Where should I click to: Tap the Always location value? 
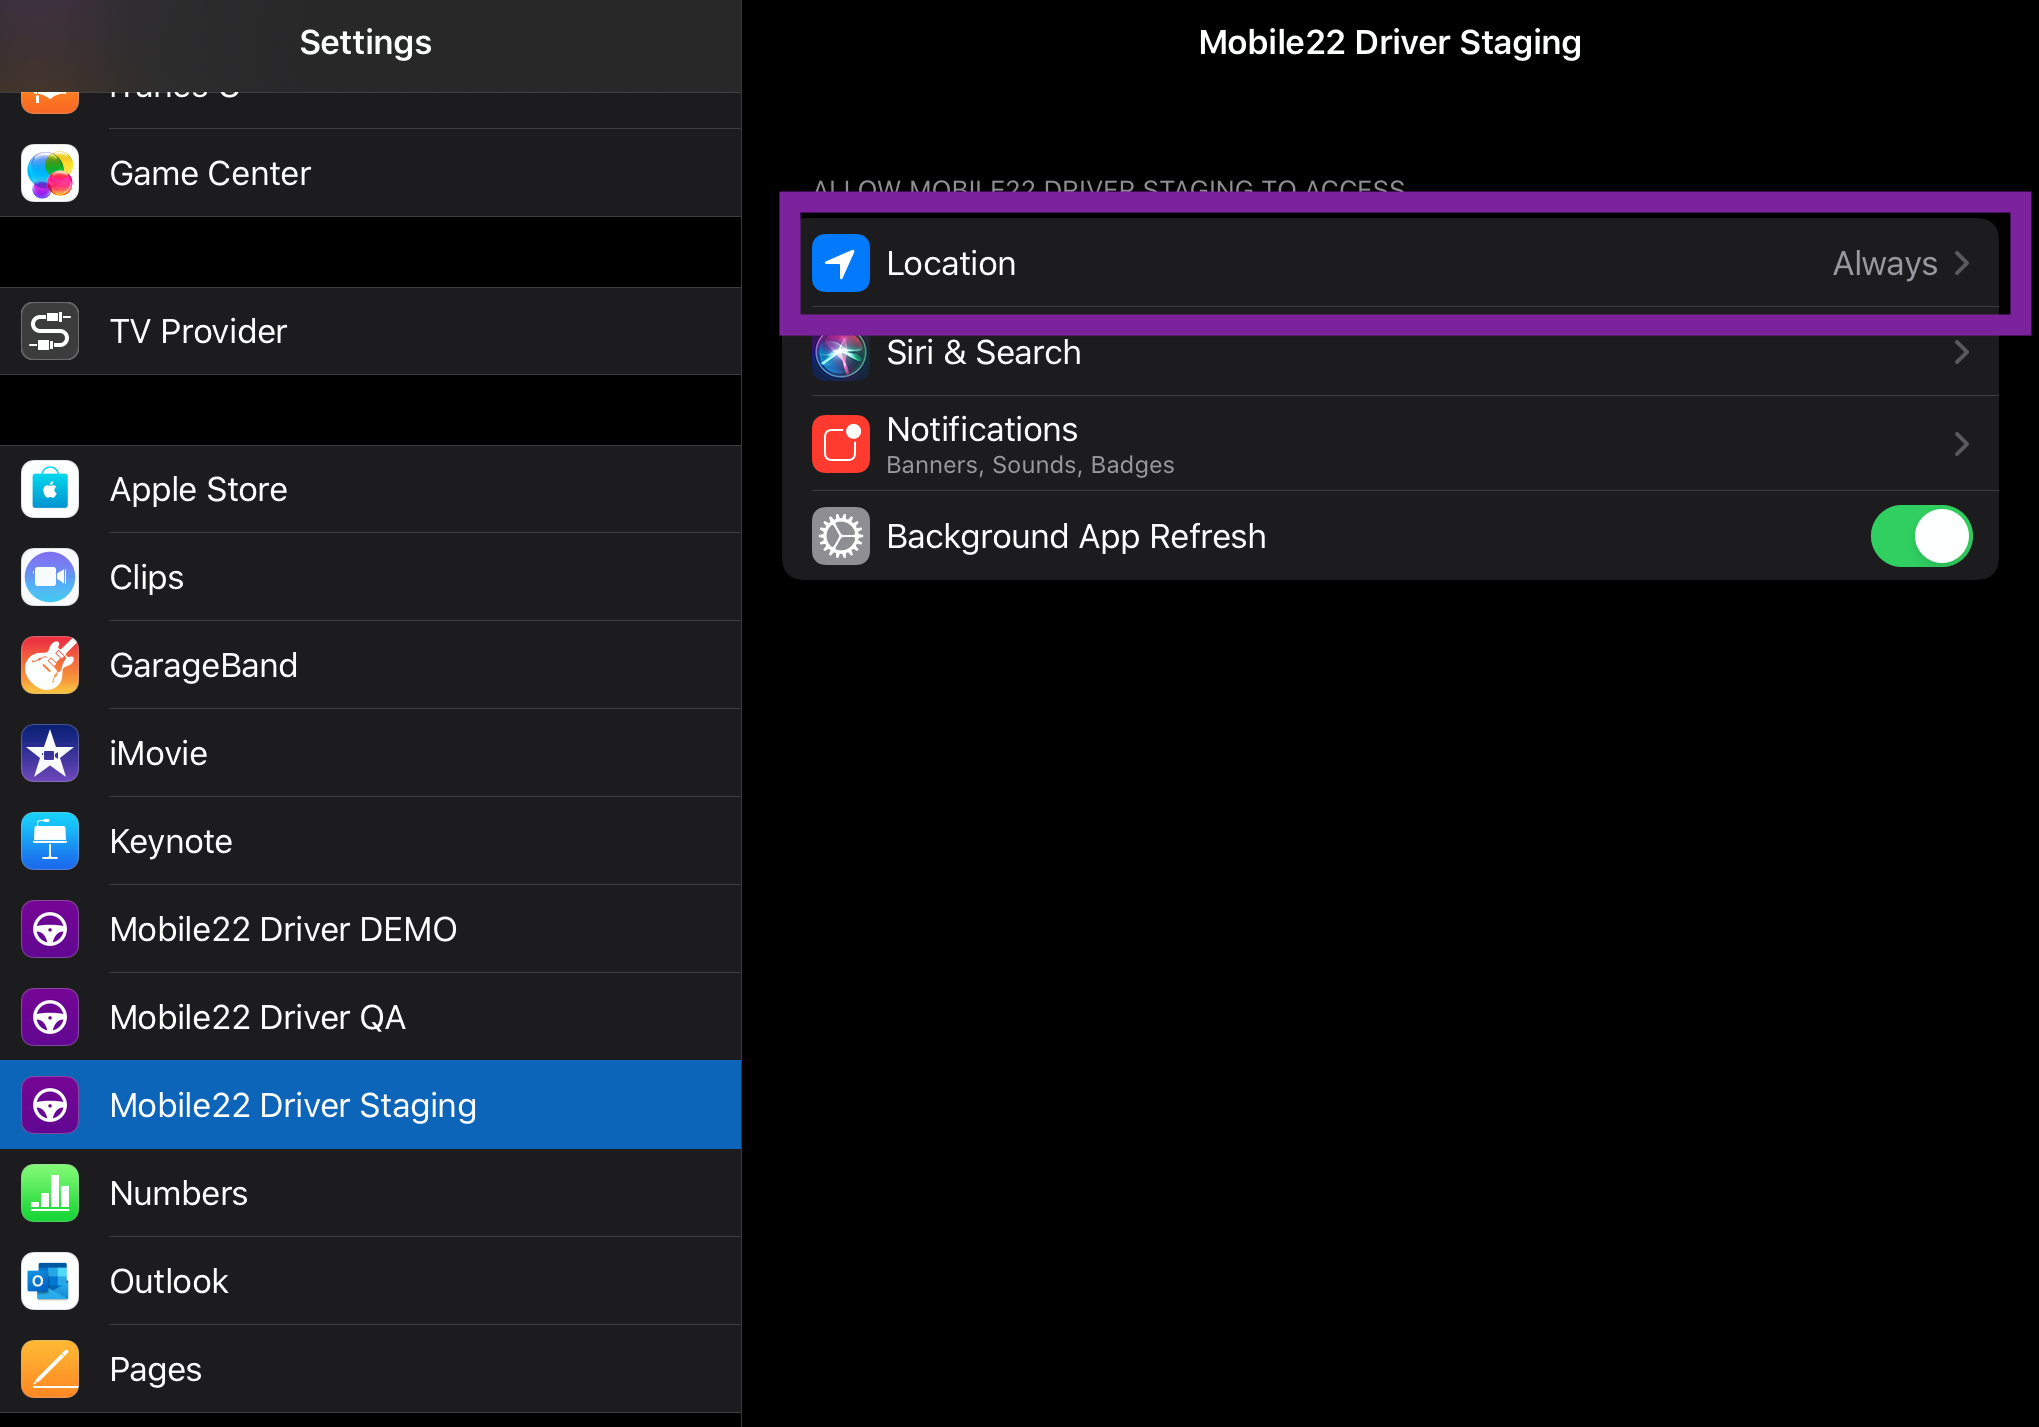tap(1884, 263)
